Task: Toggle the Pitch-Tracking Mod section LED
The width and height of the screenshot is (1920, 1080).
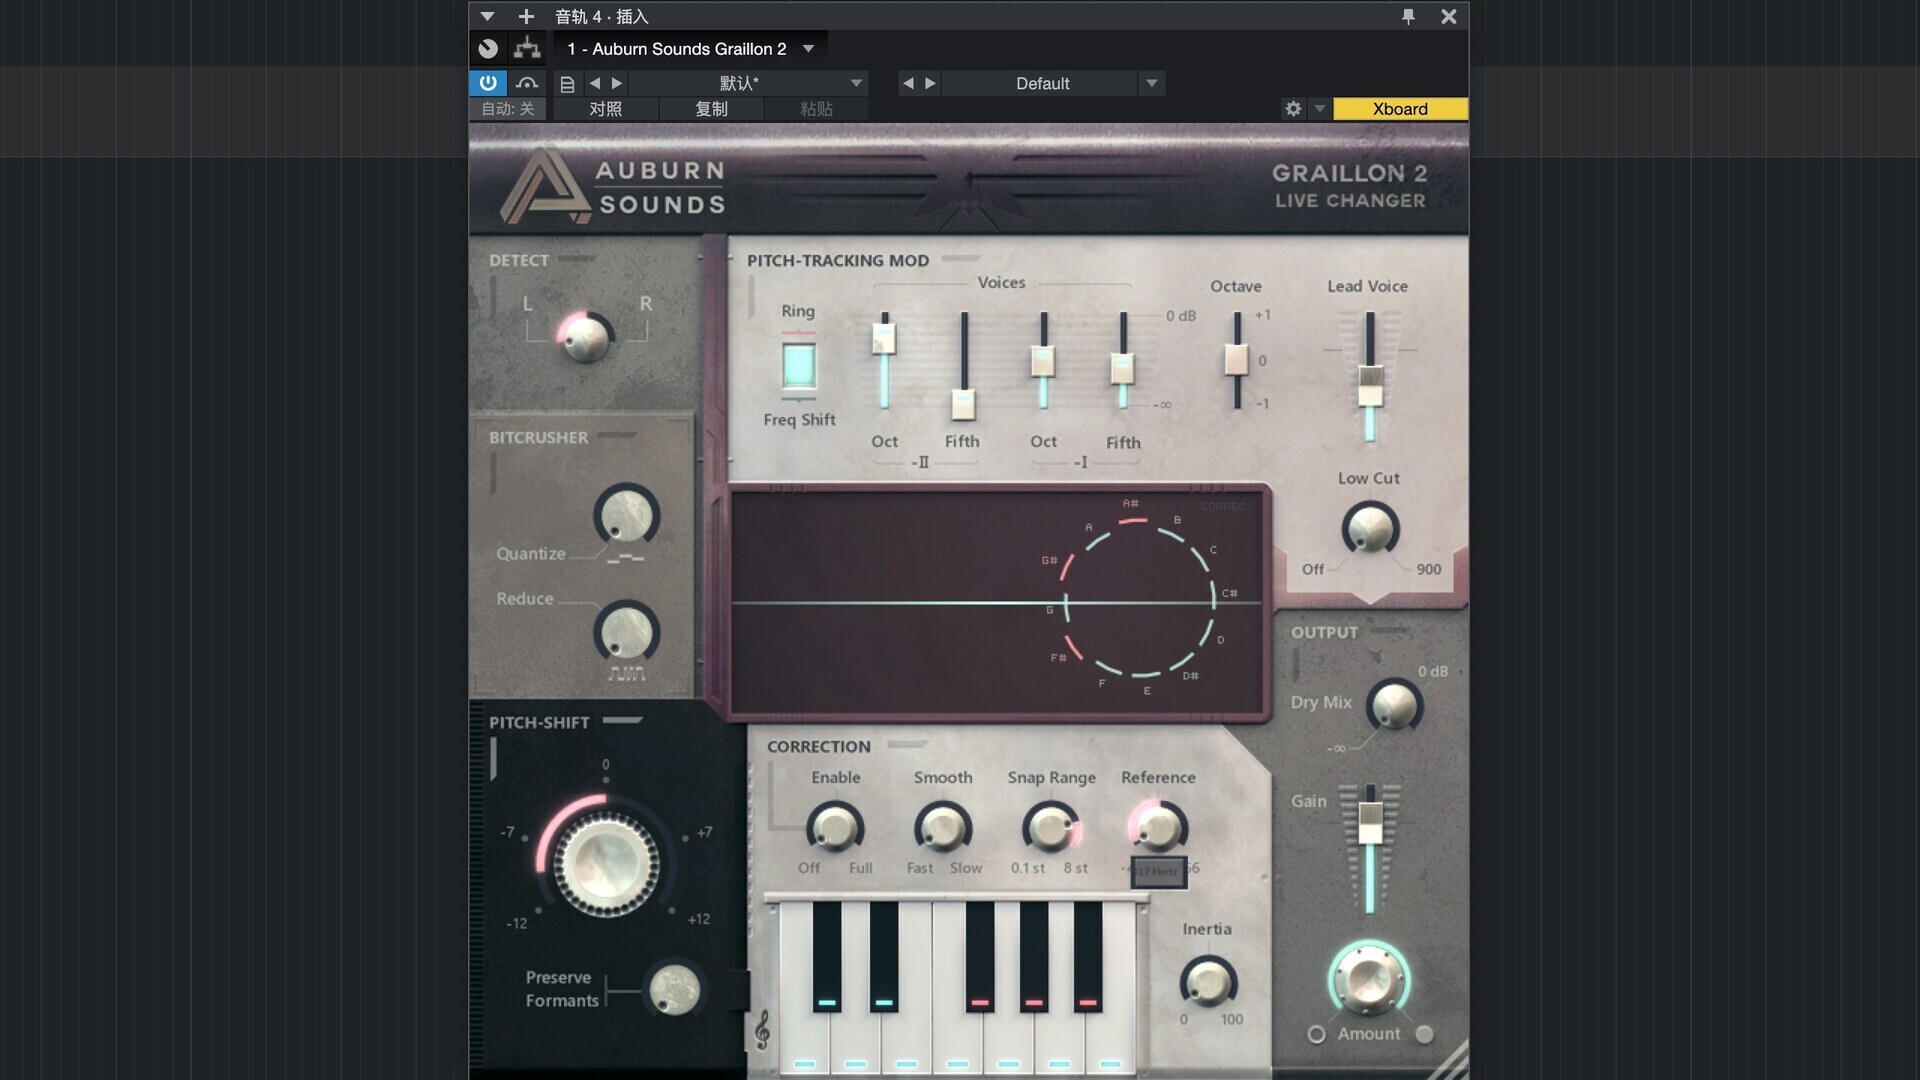Action: pyautogui.click(x=960, y=258)
